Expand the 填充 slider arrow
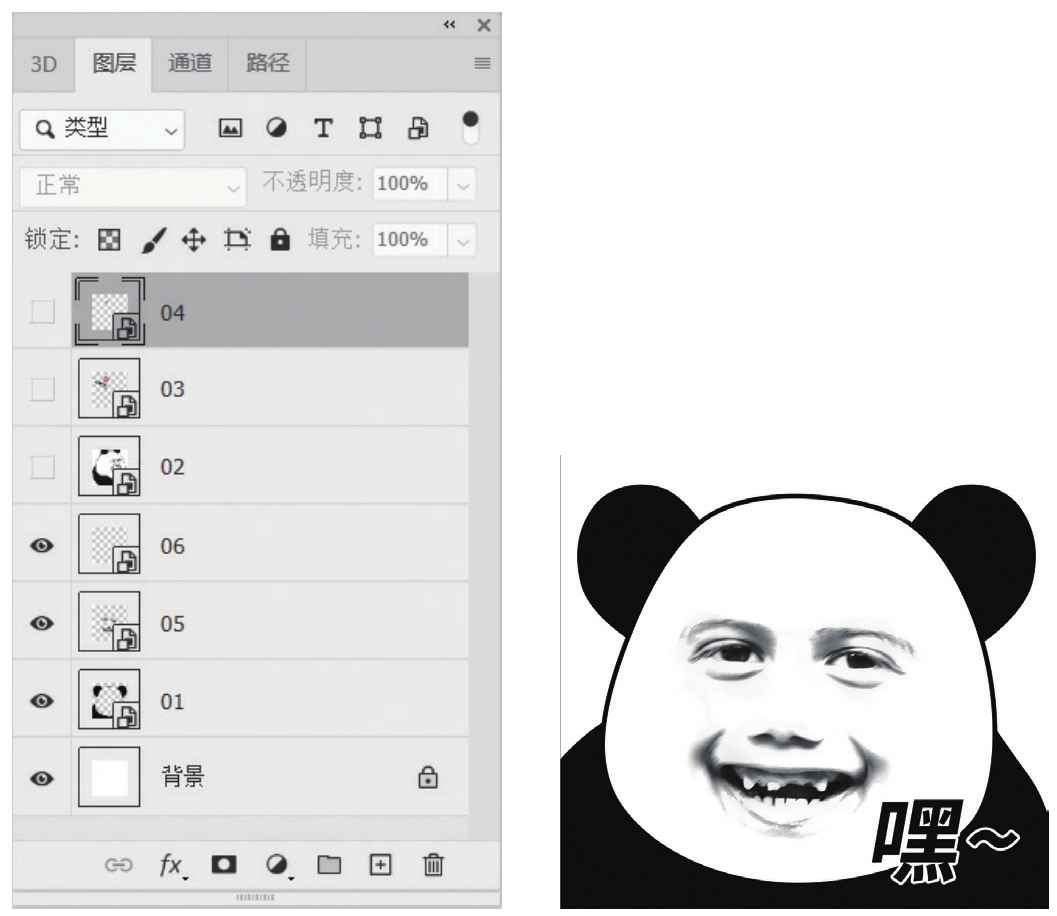 click(x=463, y=241)
